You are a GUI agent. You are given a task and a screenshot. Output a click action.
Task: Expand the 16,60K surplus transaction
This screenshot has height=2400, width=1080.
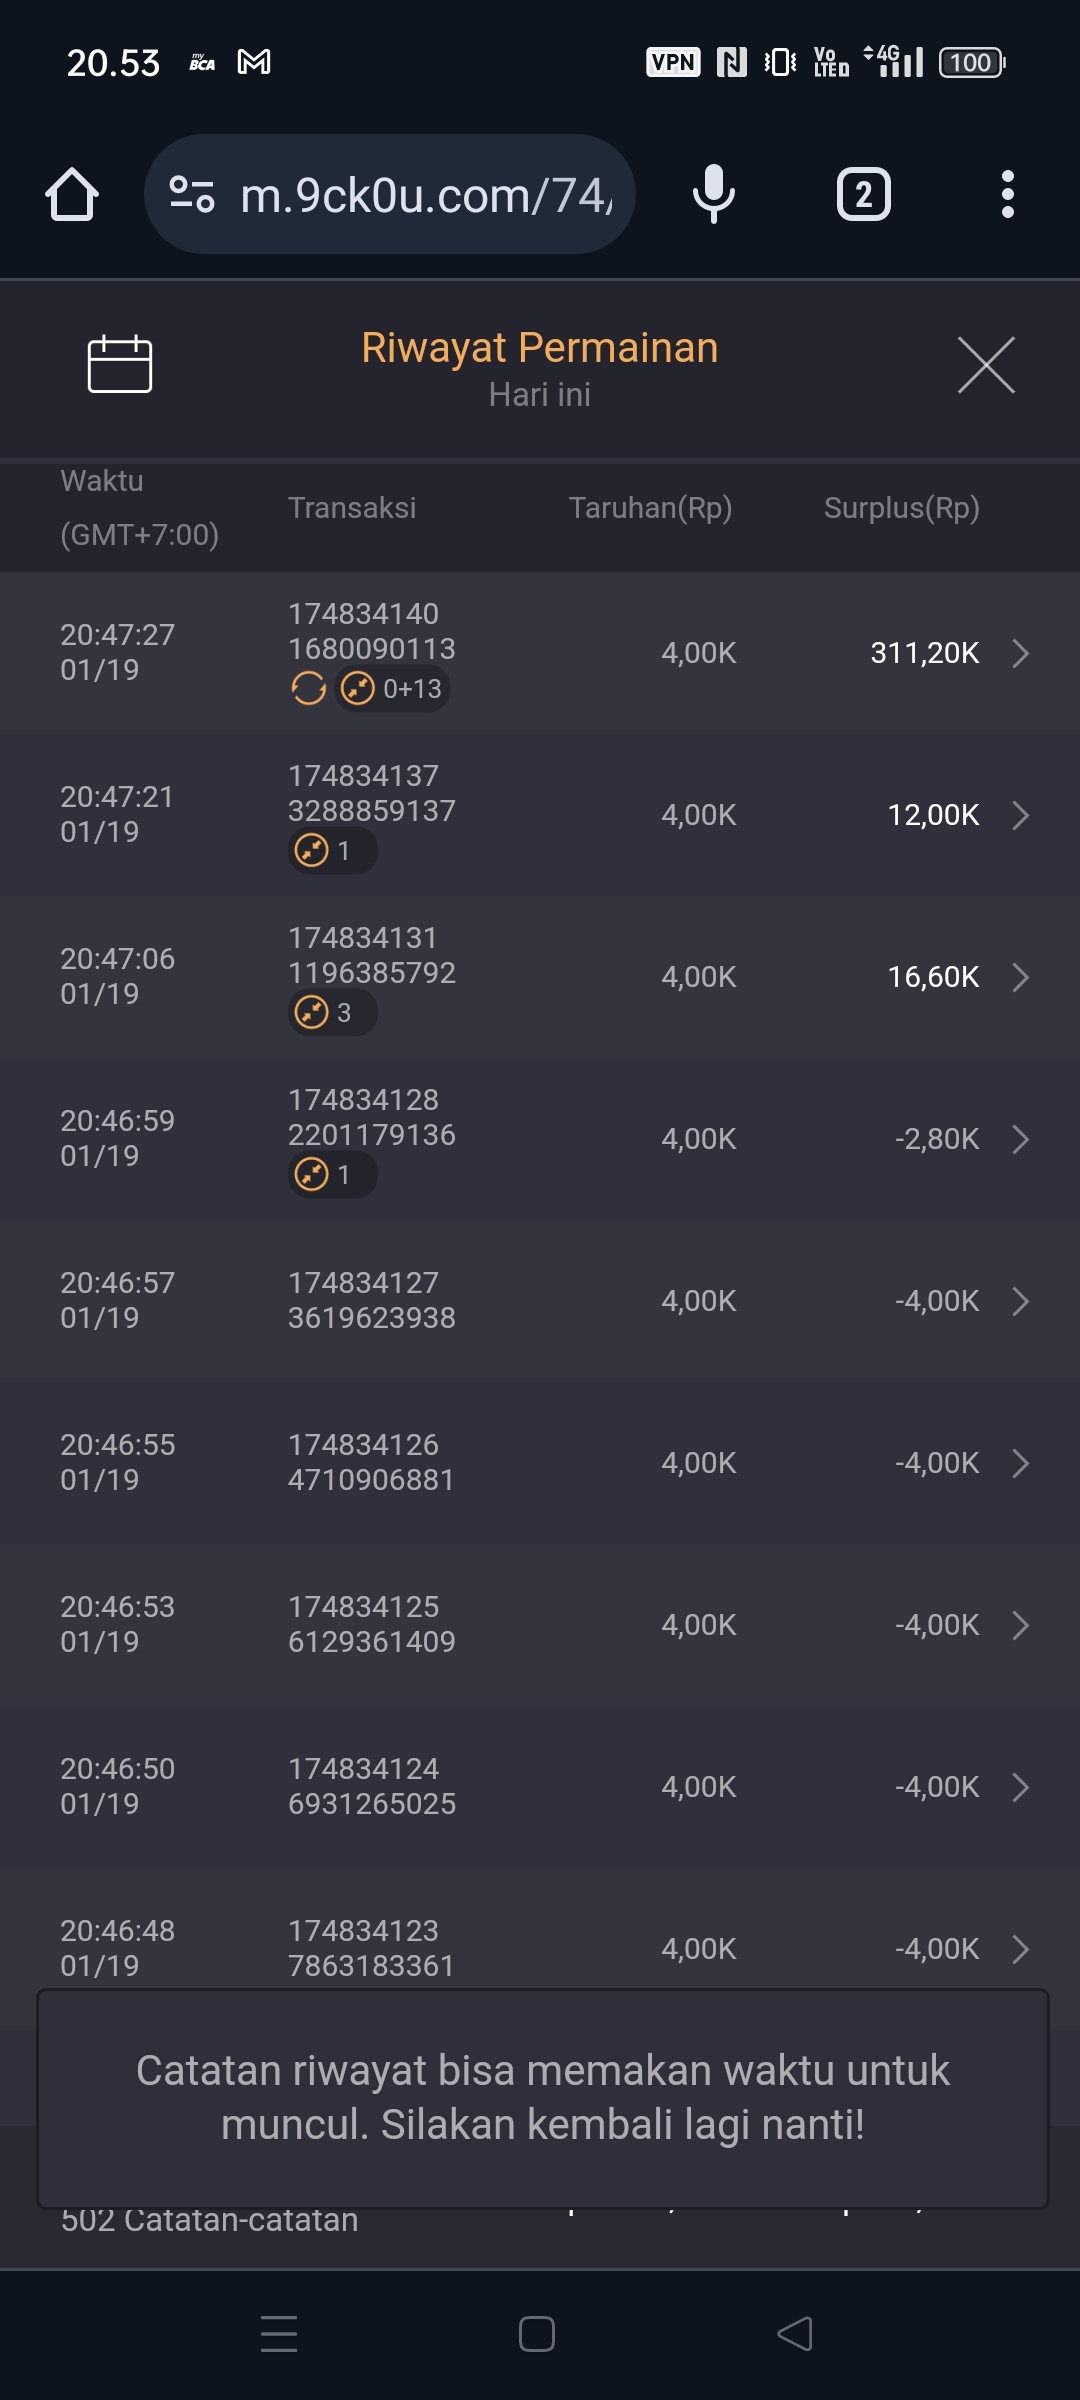1020,977
